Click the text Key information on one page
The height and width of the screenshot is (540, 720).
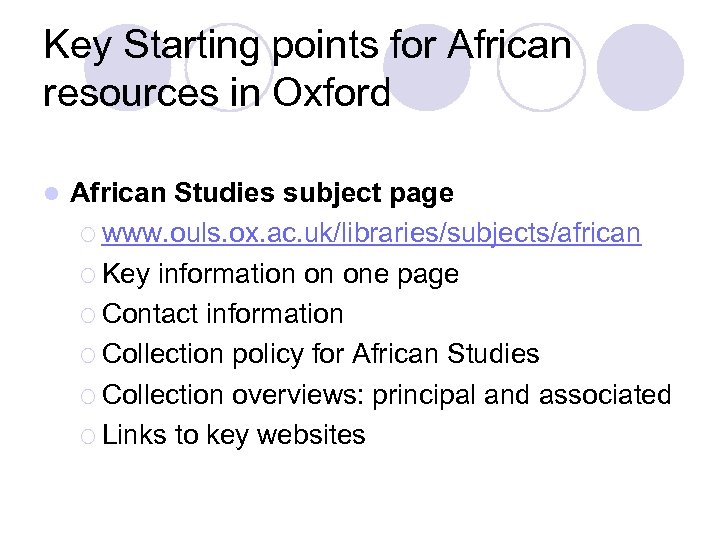[280, 274]
